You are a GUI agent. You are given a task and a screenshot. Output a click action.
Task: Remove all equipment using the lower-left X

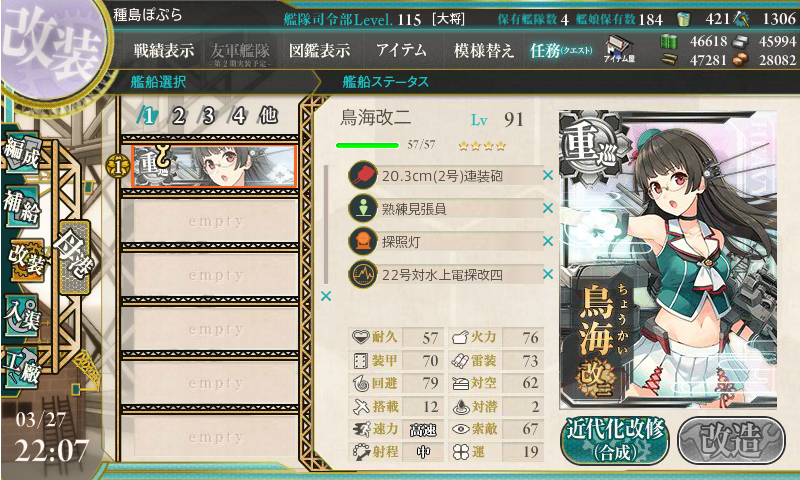coord(326,296)
